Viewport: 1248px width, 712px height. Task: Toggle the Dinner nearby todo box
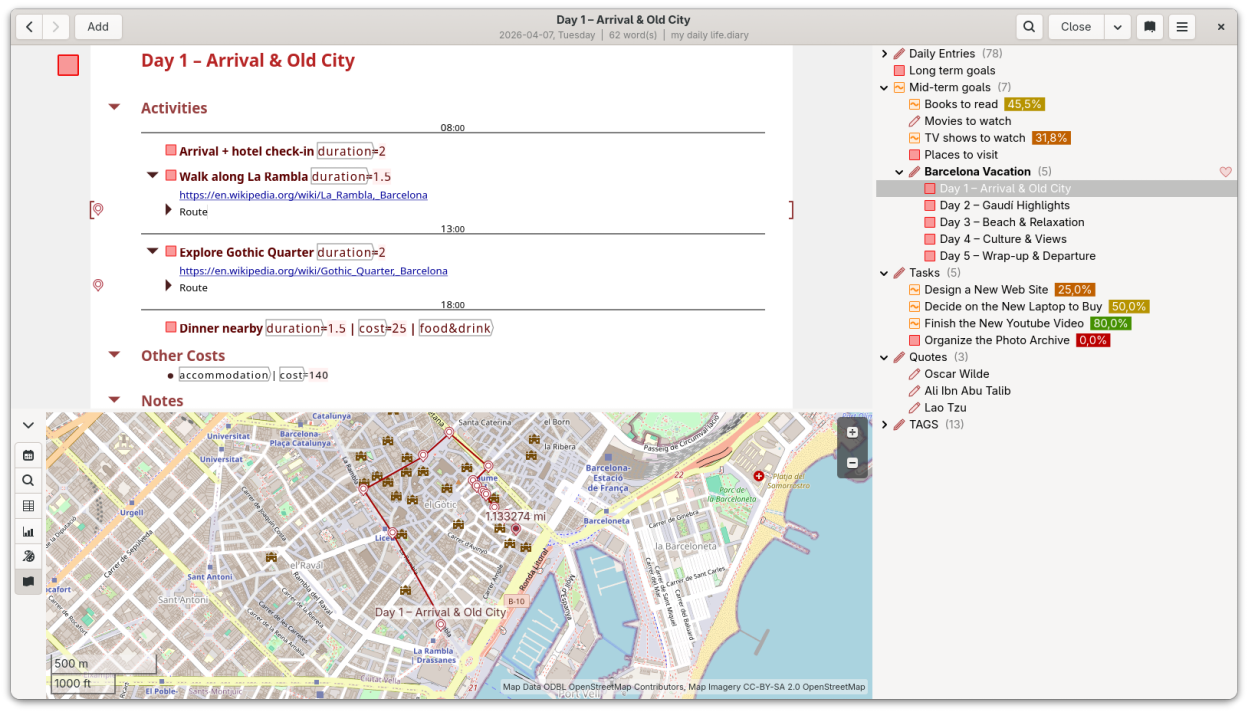coord(171,327)
